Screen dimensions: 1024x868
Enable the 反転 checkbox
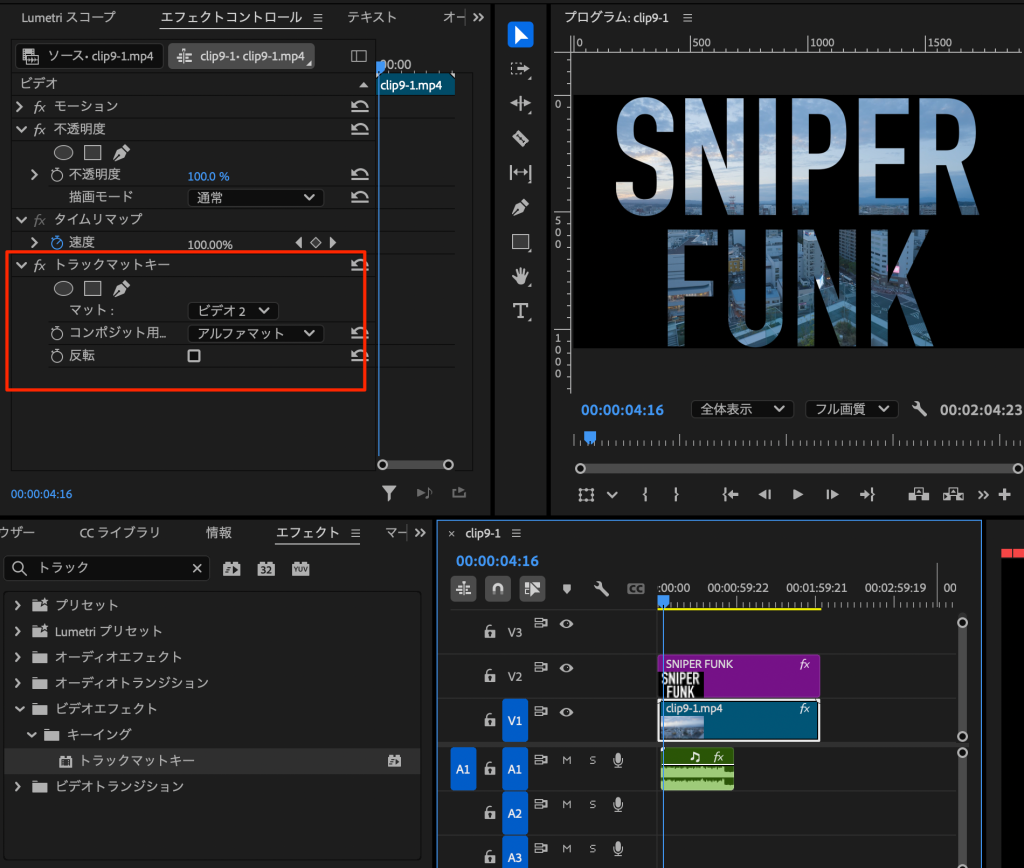pos(194,356)
